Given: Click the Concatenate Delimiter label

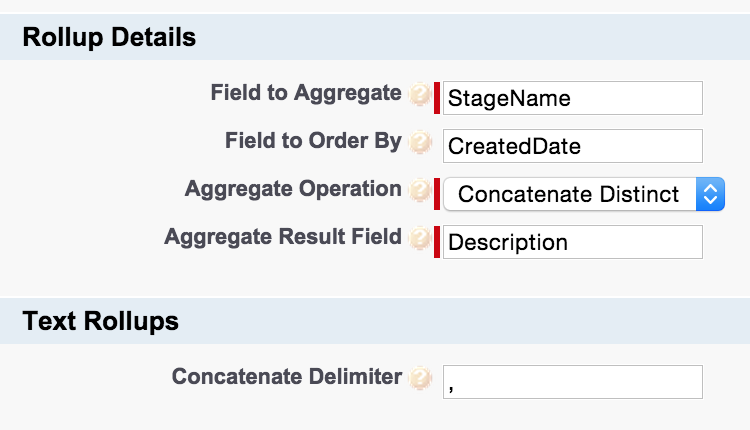Looking at the screenshot, I should click(287, 377).
